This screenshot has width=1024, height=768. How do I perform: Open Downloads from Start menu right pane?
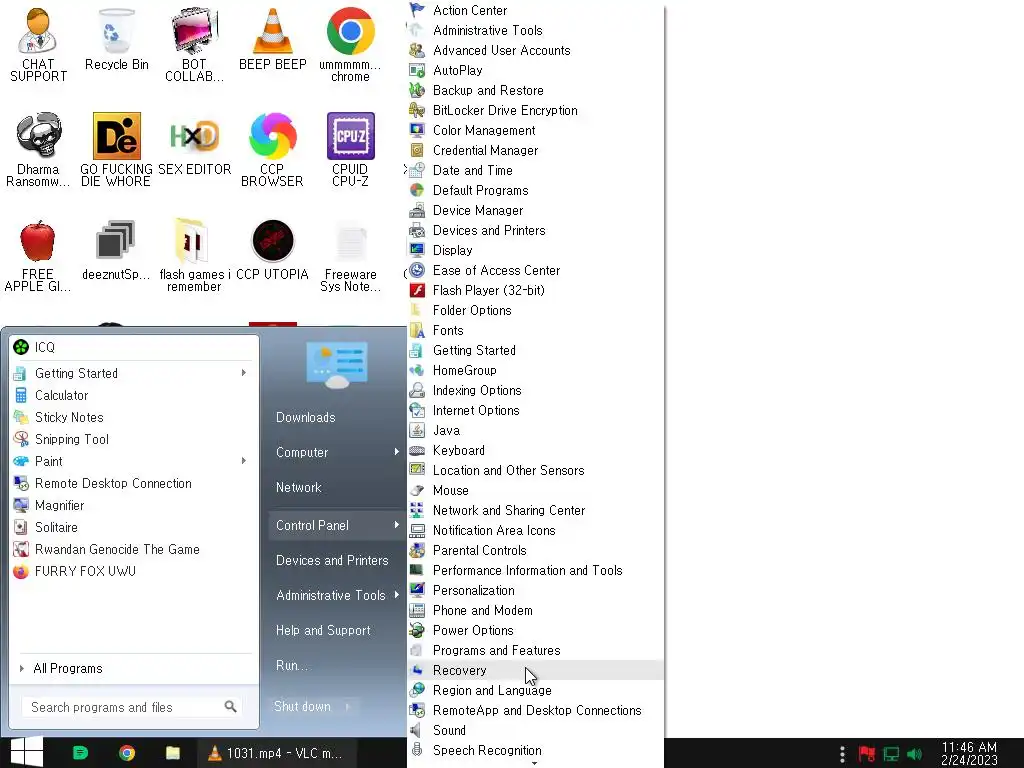tap(306, 417)
